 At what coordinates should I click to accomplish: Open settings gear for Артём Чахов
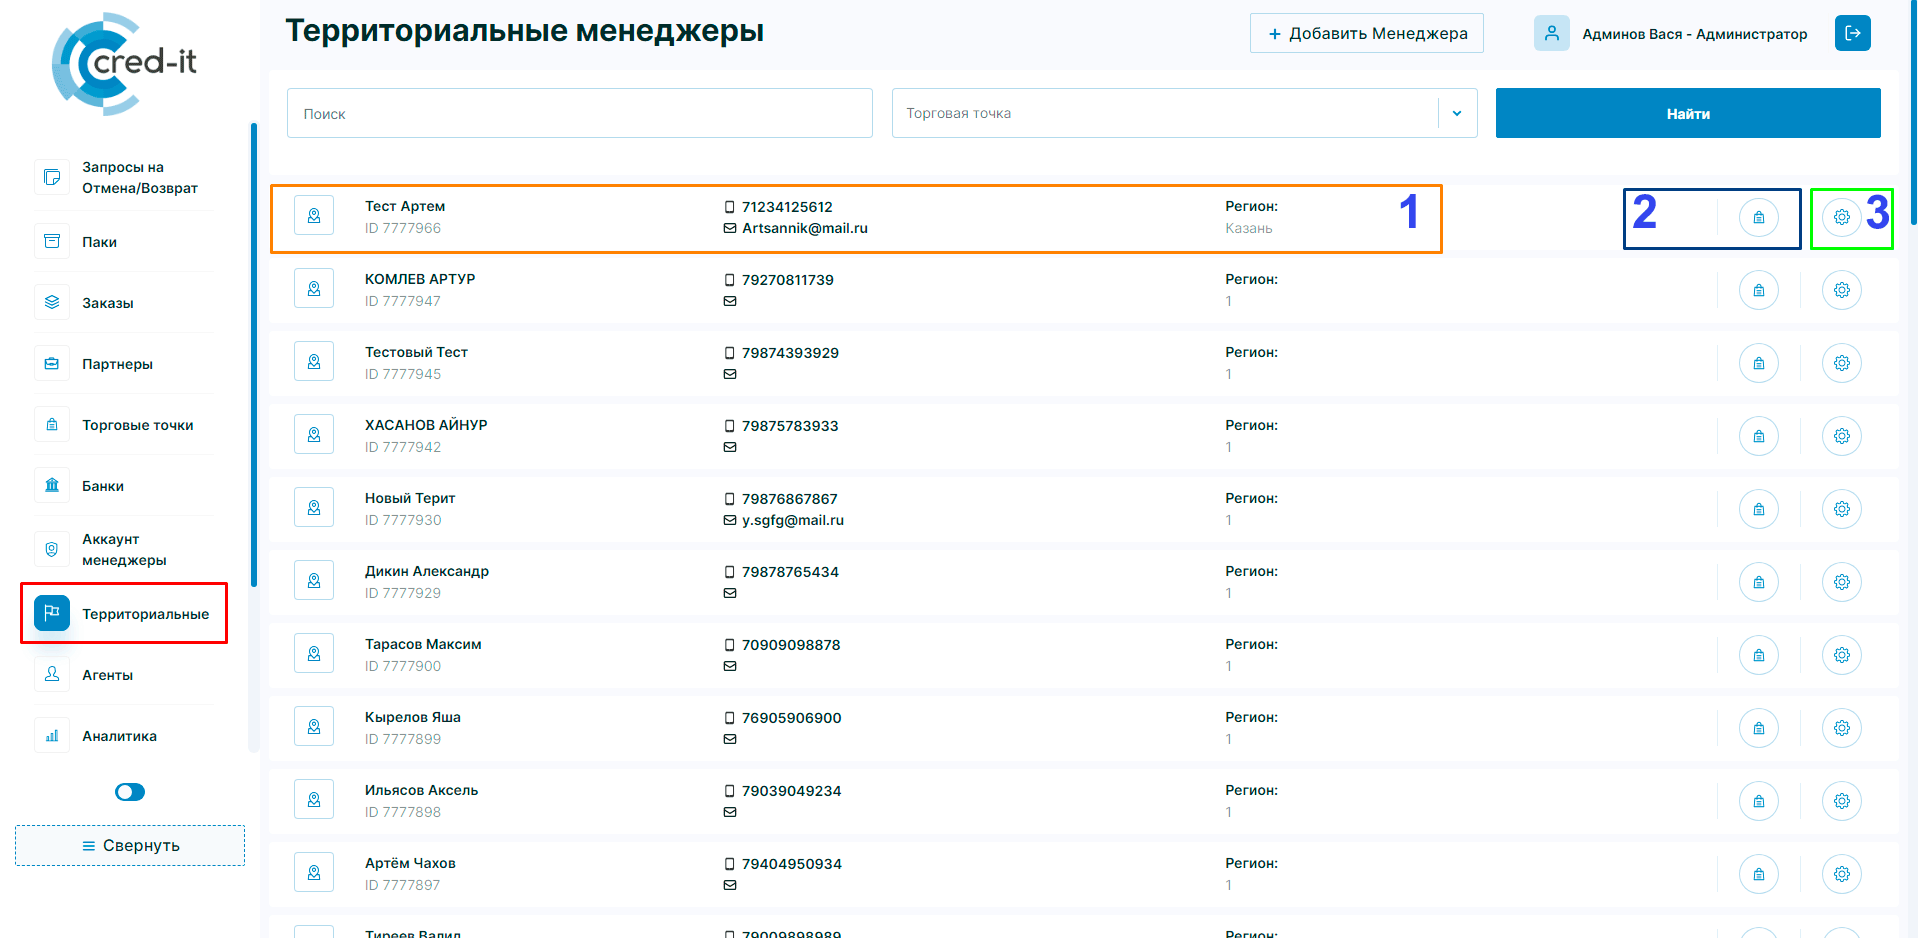click(1841, 874)
